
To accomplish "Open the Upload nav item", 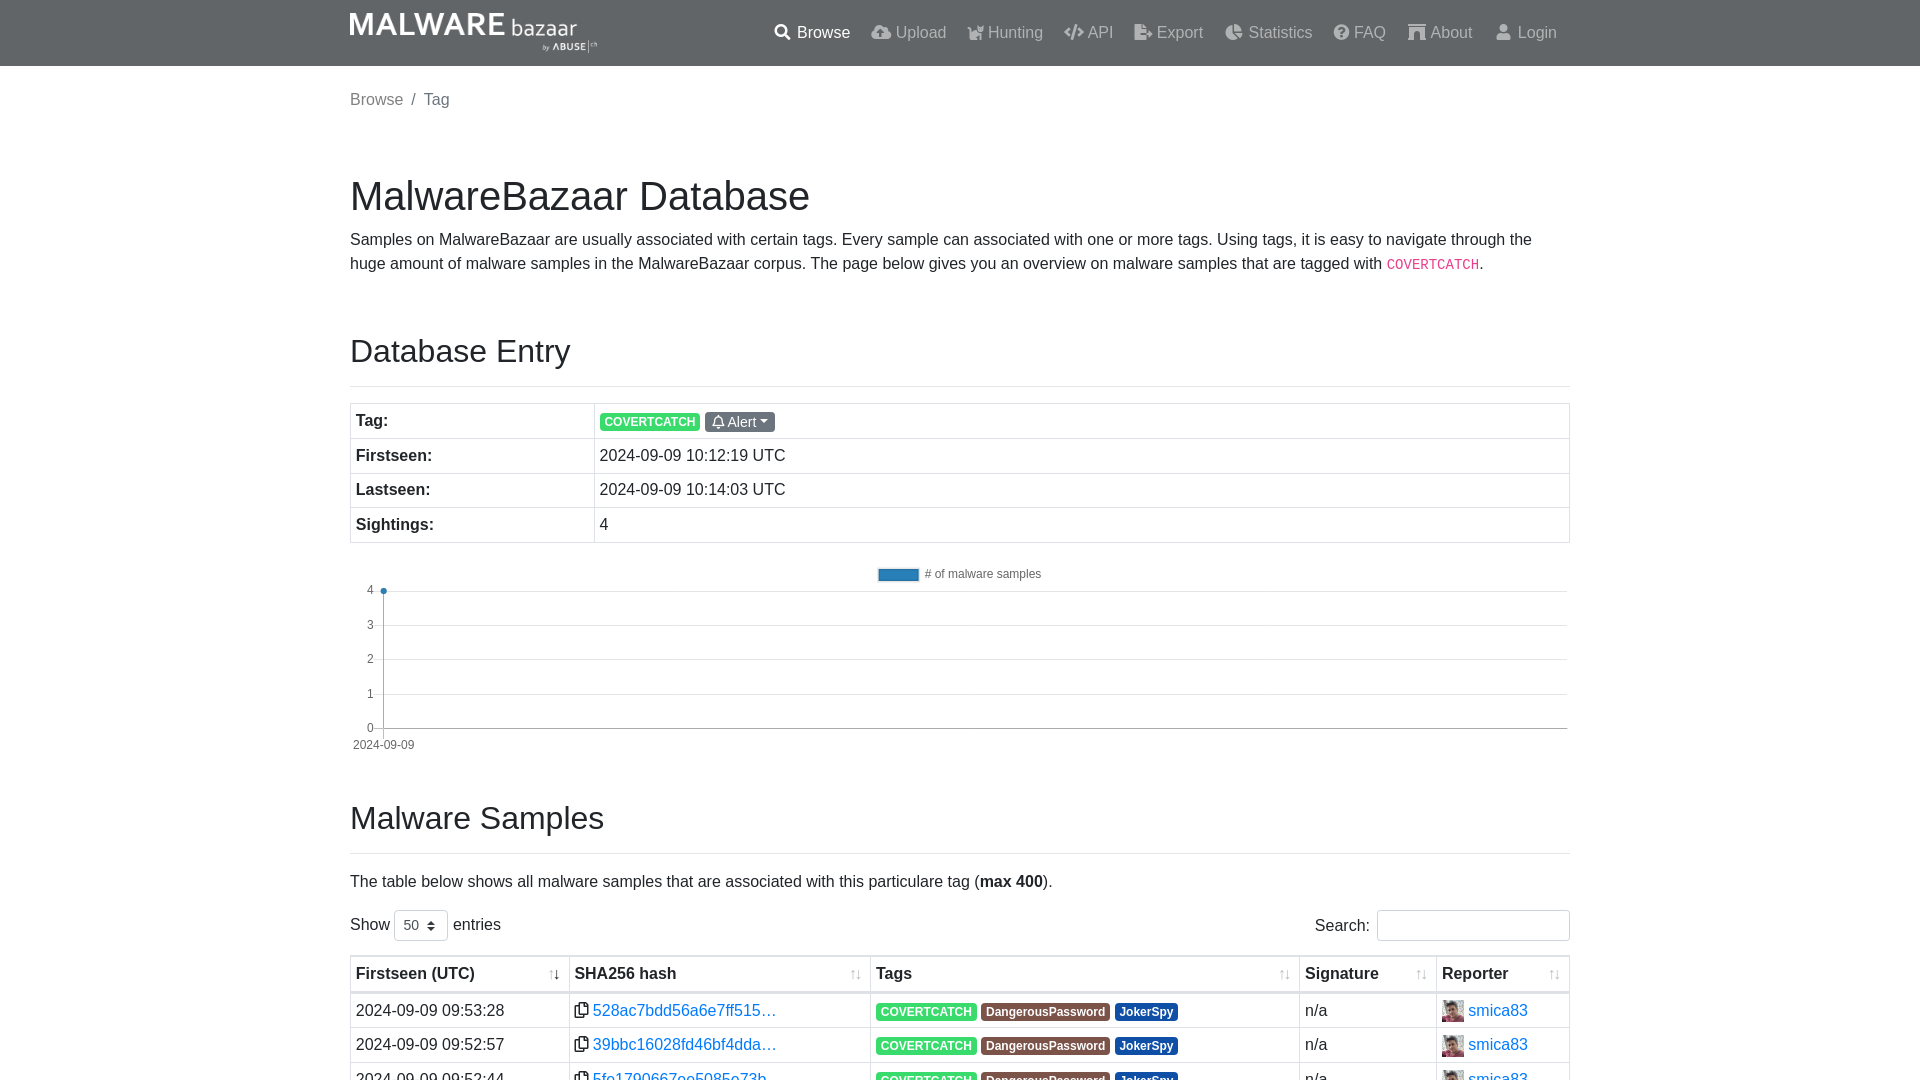I will click(908, 33).
